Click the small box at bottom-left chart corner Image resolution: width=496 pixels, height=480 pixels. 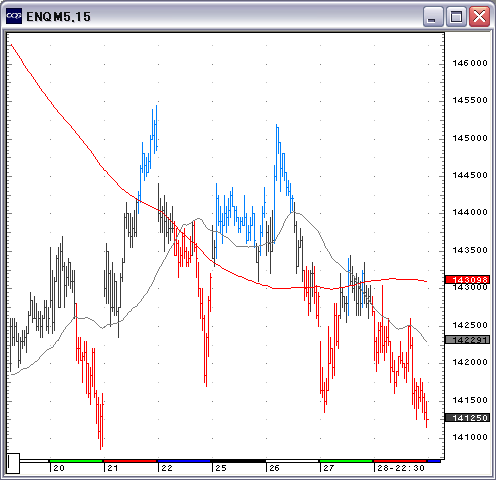13,463
